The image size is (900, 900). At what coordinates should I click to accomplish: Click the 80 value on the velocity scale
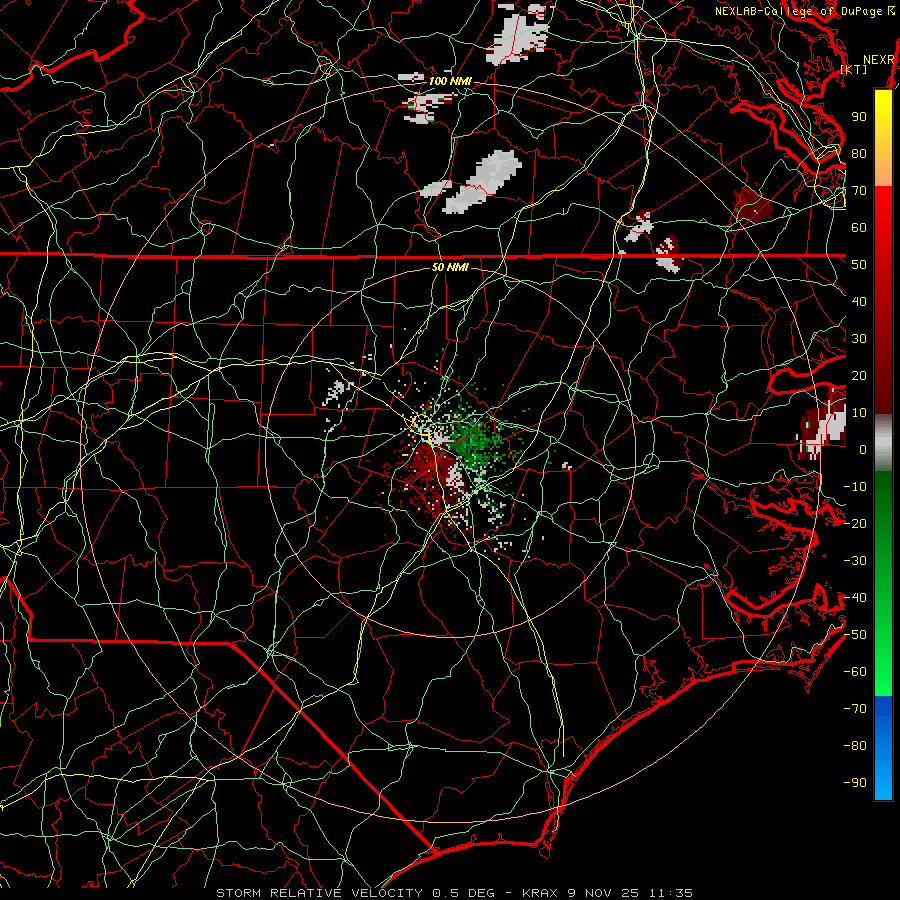[x=859, y=153]
